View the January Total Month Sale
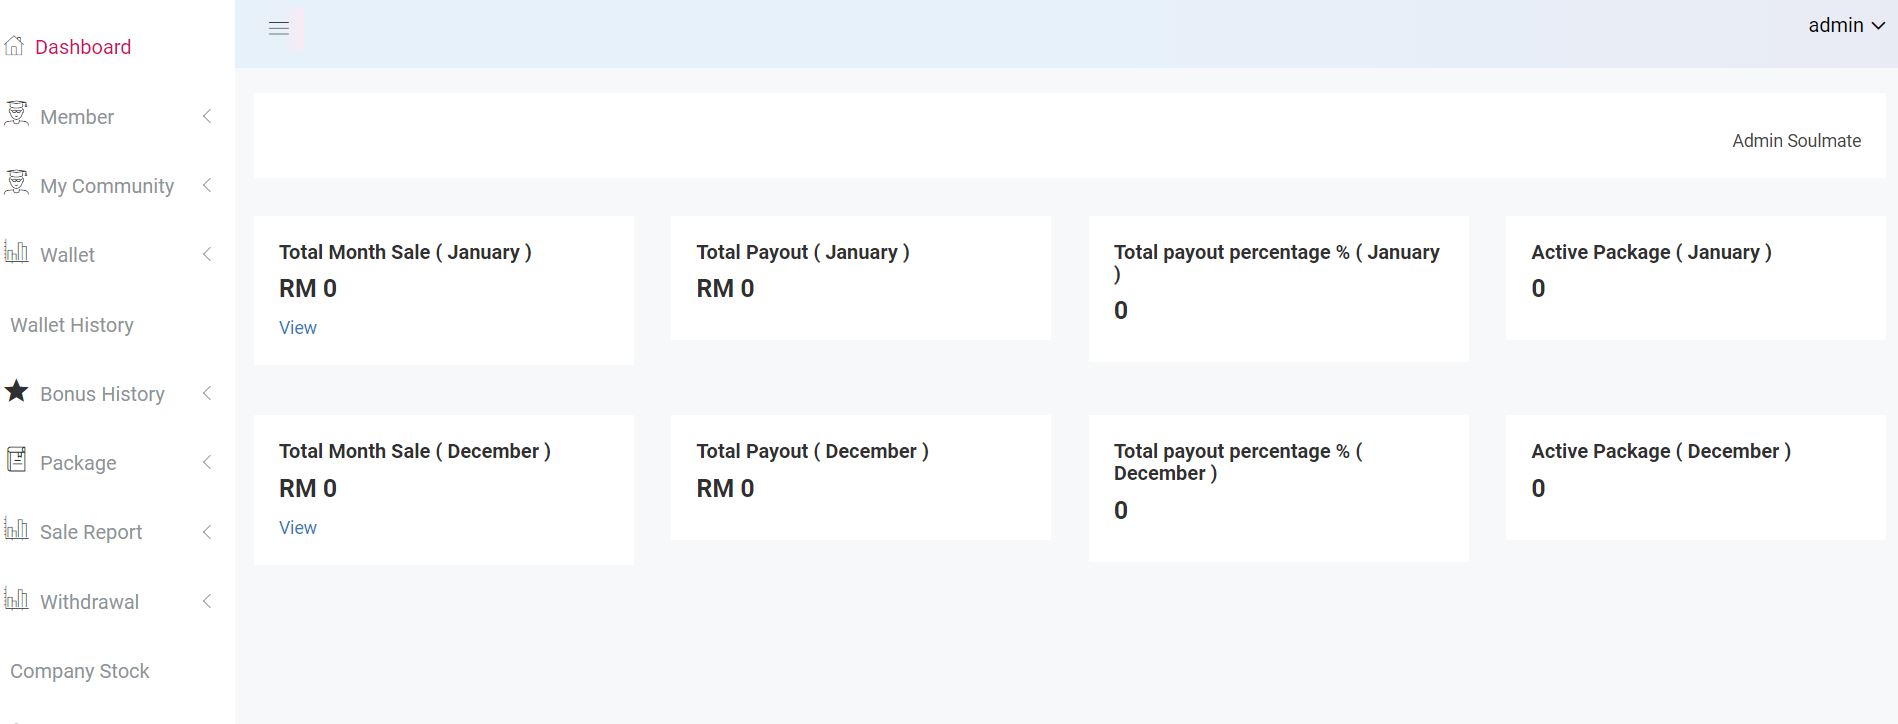The width and height of the screenshot is (1898, 724). pos(297,328)
